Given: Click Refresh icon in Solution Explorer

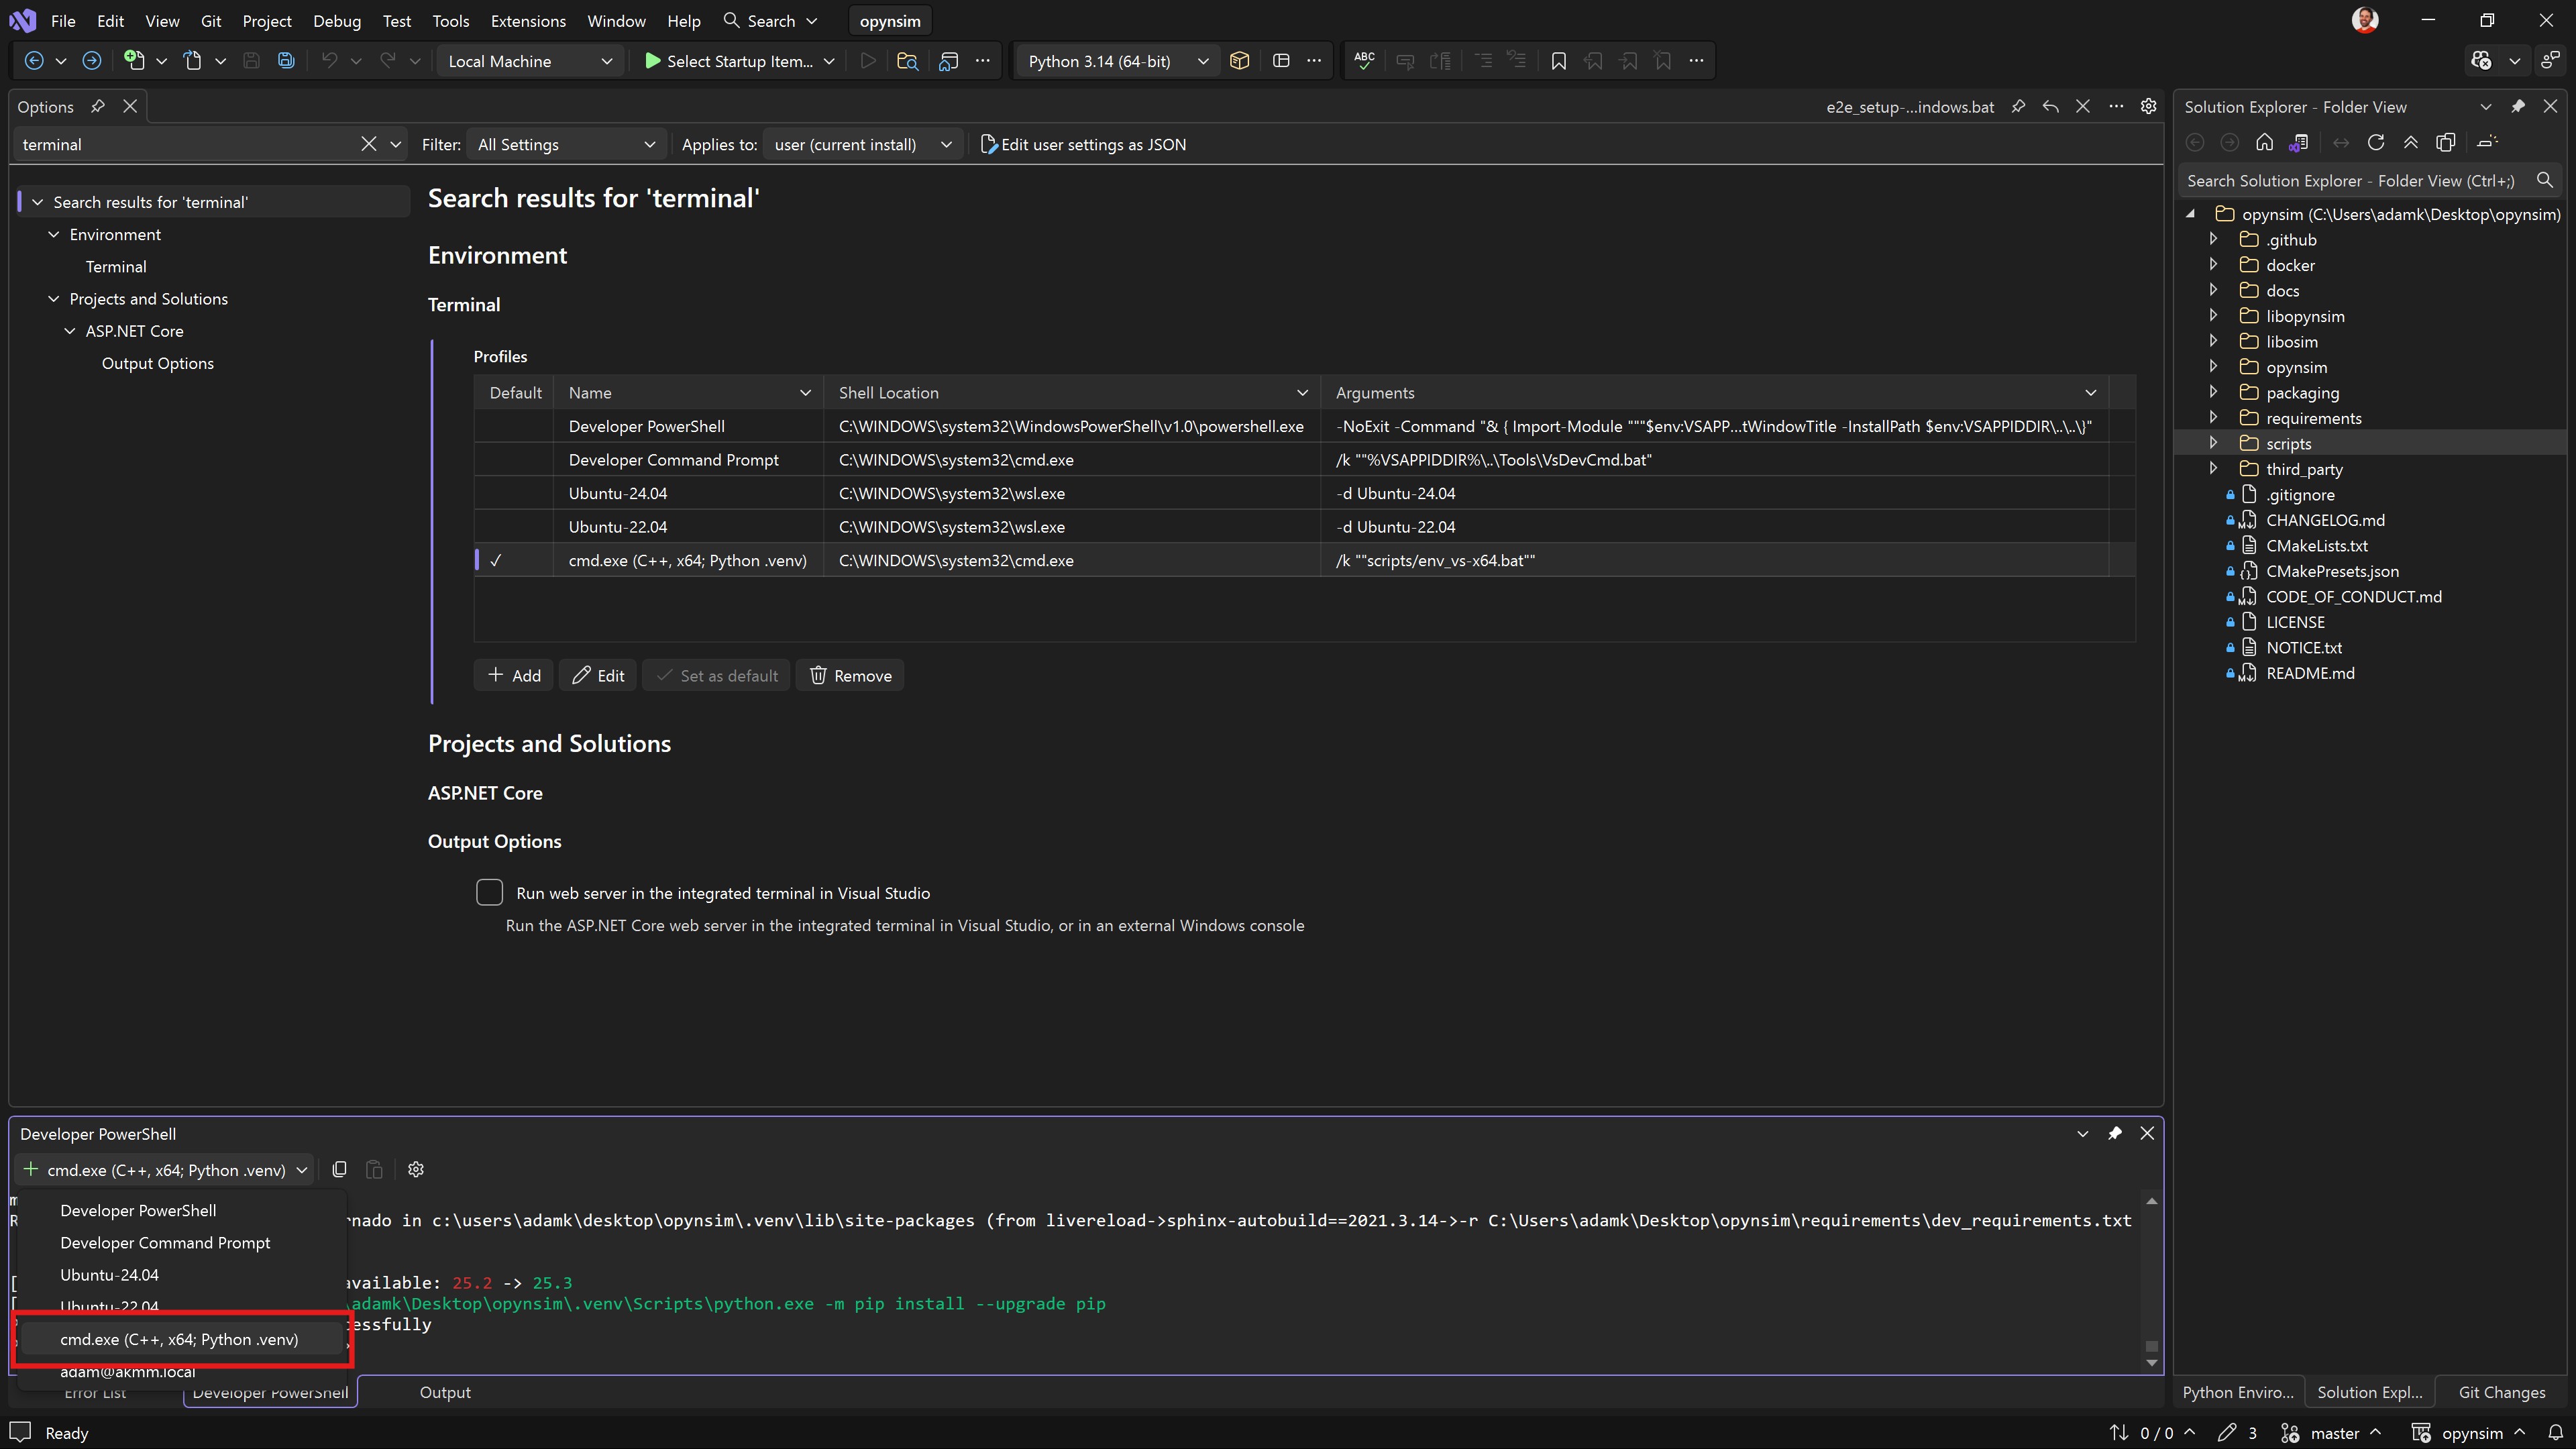Looking at the screenshot, I should 2376,142.
